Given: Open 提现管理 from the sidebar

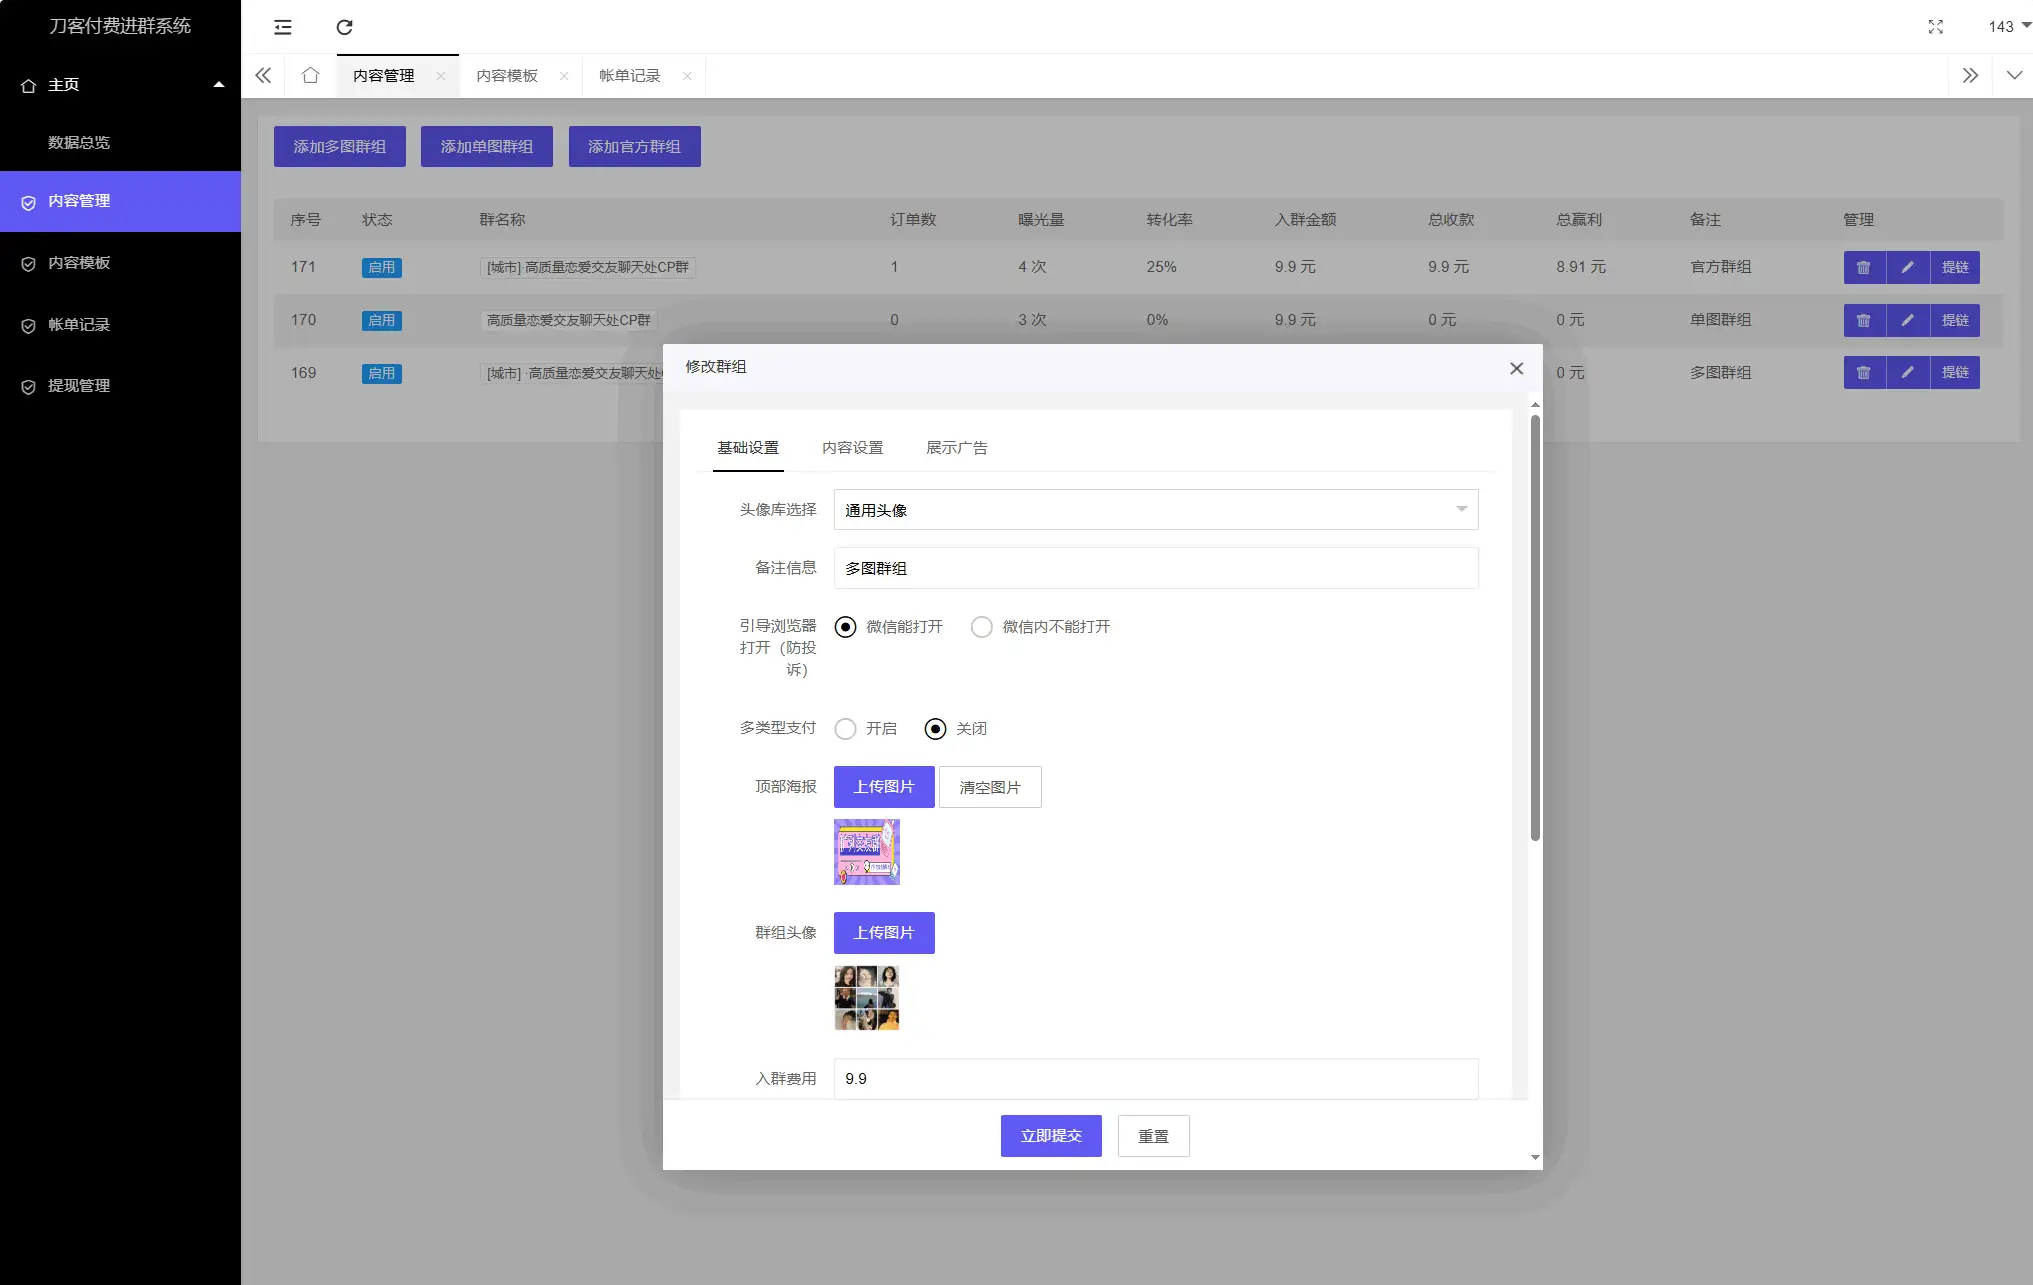Looking at the screenshot, I should click(x=78, y=386).
